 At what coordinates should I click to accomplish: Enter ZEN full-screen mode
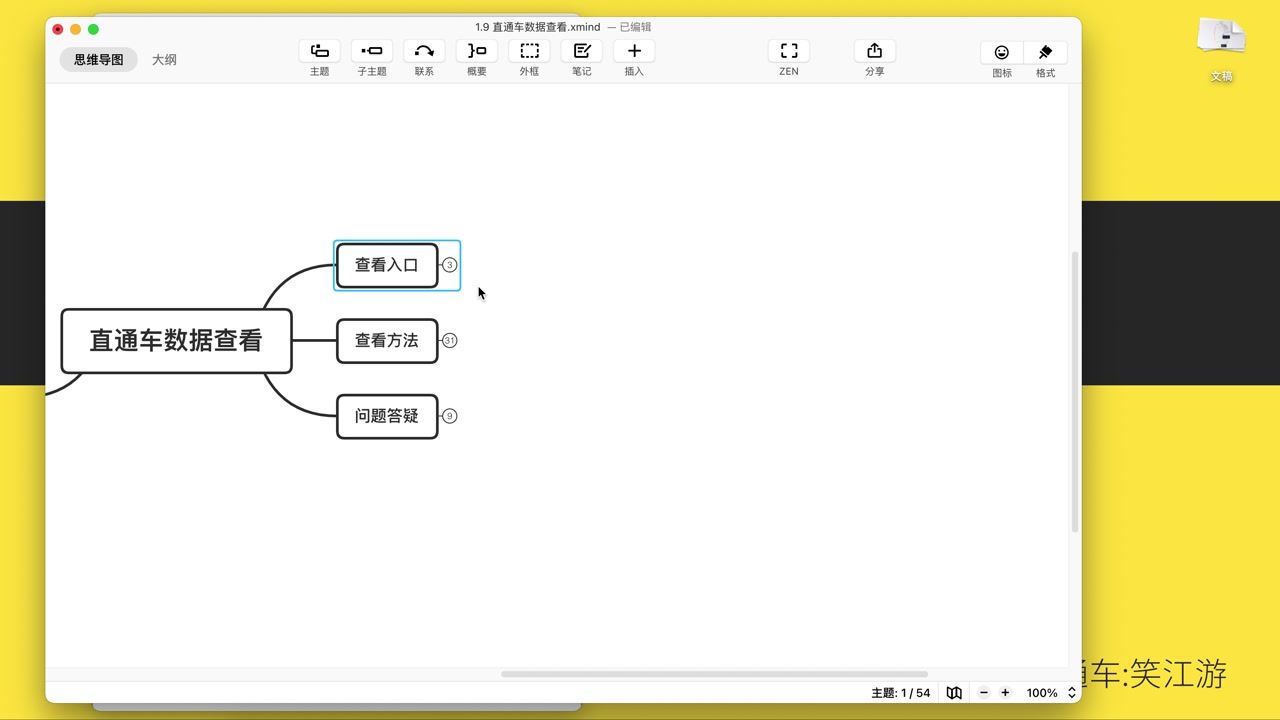pos(789,51)
